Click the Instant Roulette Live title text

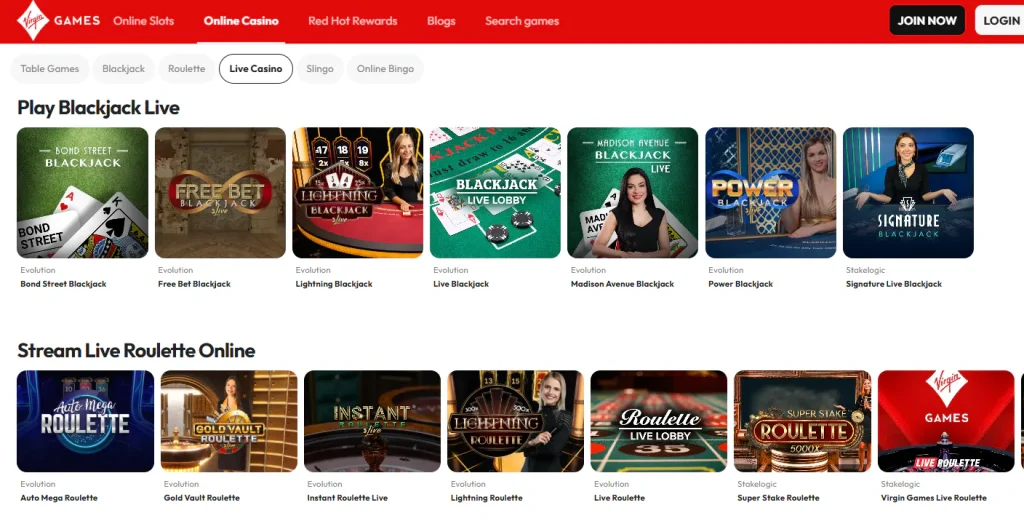(x=347, y=497)
